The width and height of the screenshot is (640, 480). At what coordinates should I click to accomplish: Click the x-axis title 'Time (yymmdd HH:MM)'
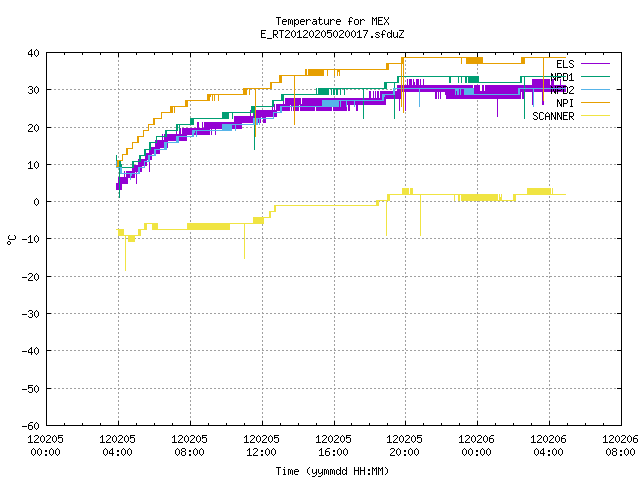[332, 471]
